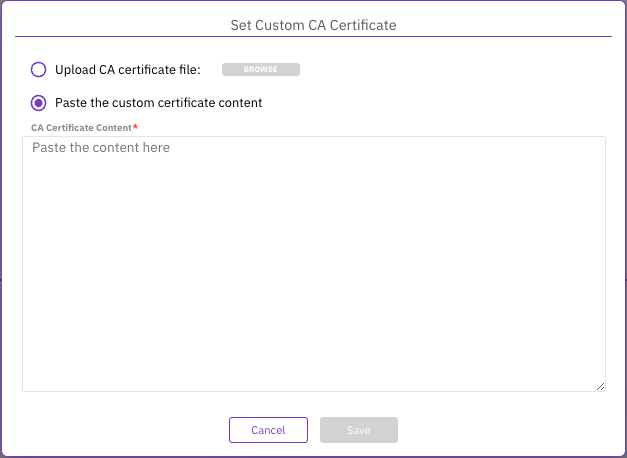The image size is (627, 458).
Task: Click the BROWSE file button
Action: coord(260,70)
